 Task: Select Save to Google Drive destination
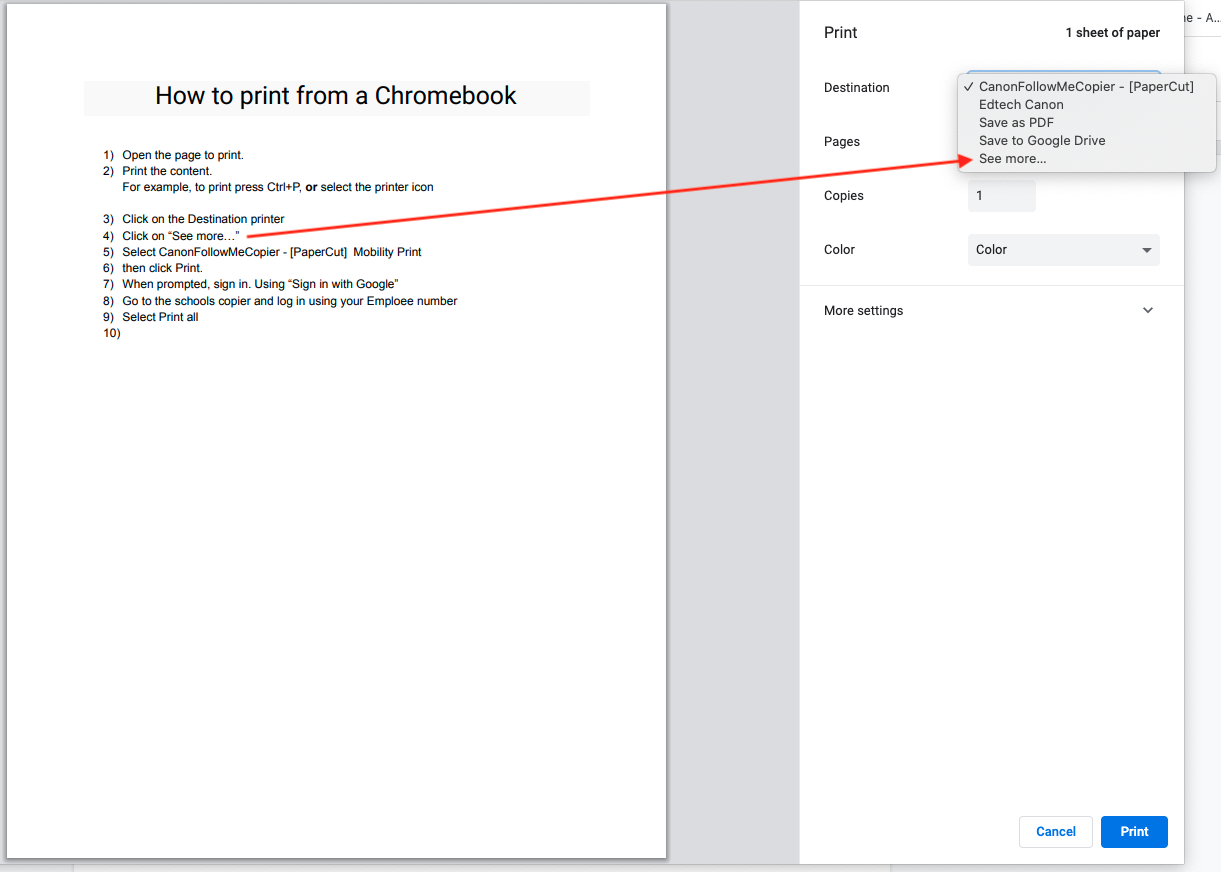[x=1042, y=141]
